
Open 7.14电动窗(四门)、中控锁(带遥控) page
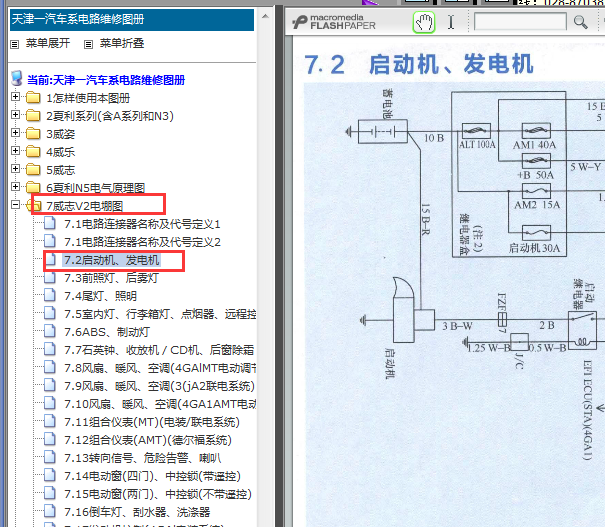[152, 476]
